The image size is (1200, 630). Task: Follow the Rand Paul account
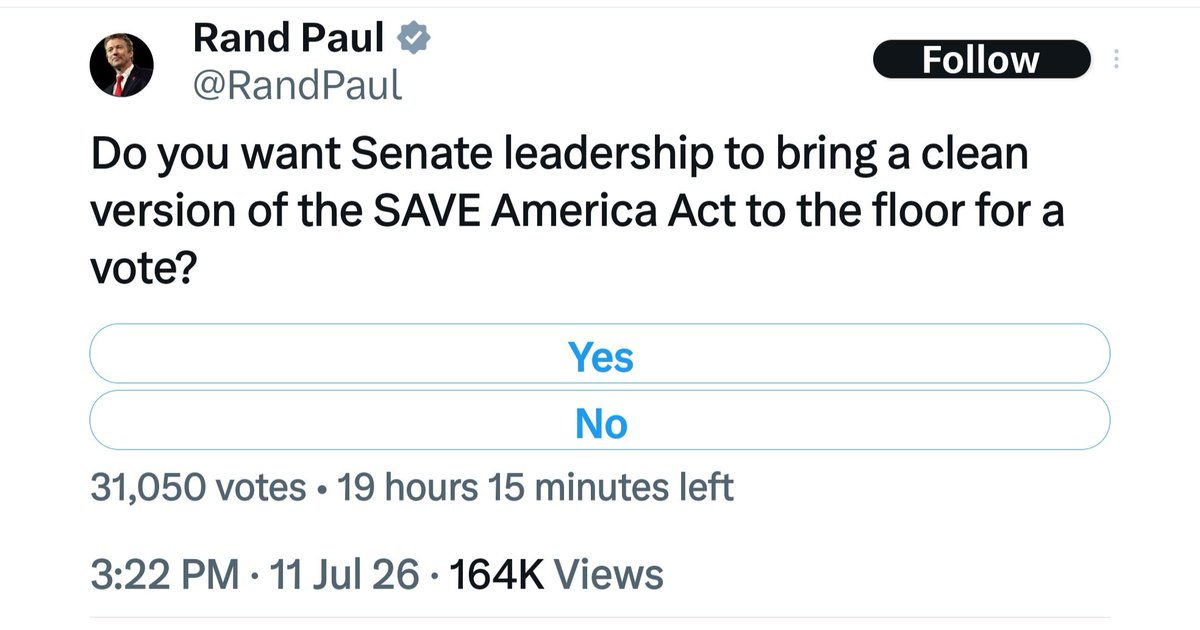[980, 59]
